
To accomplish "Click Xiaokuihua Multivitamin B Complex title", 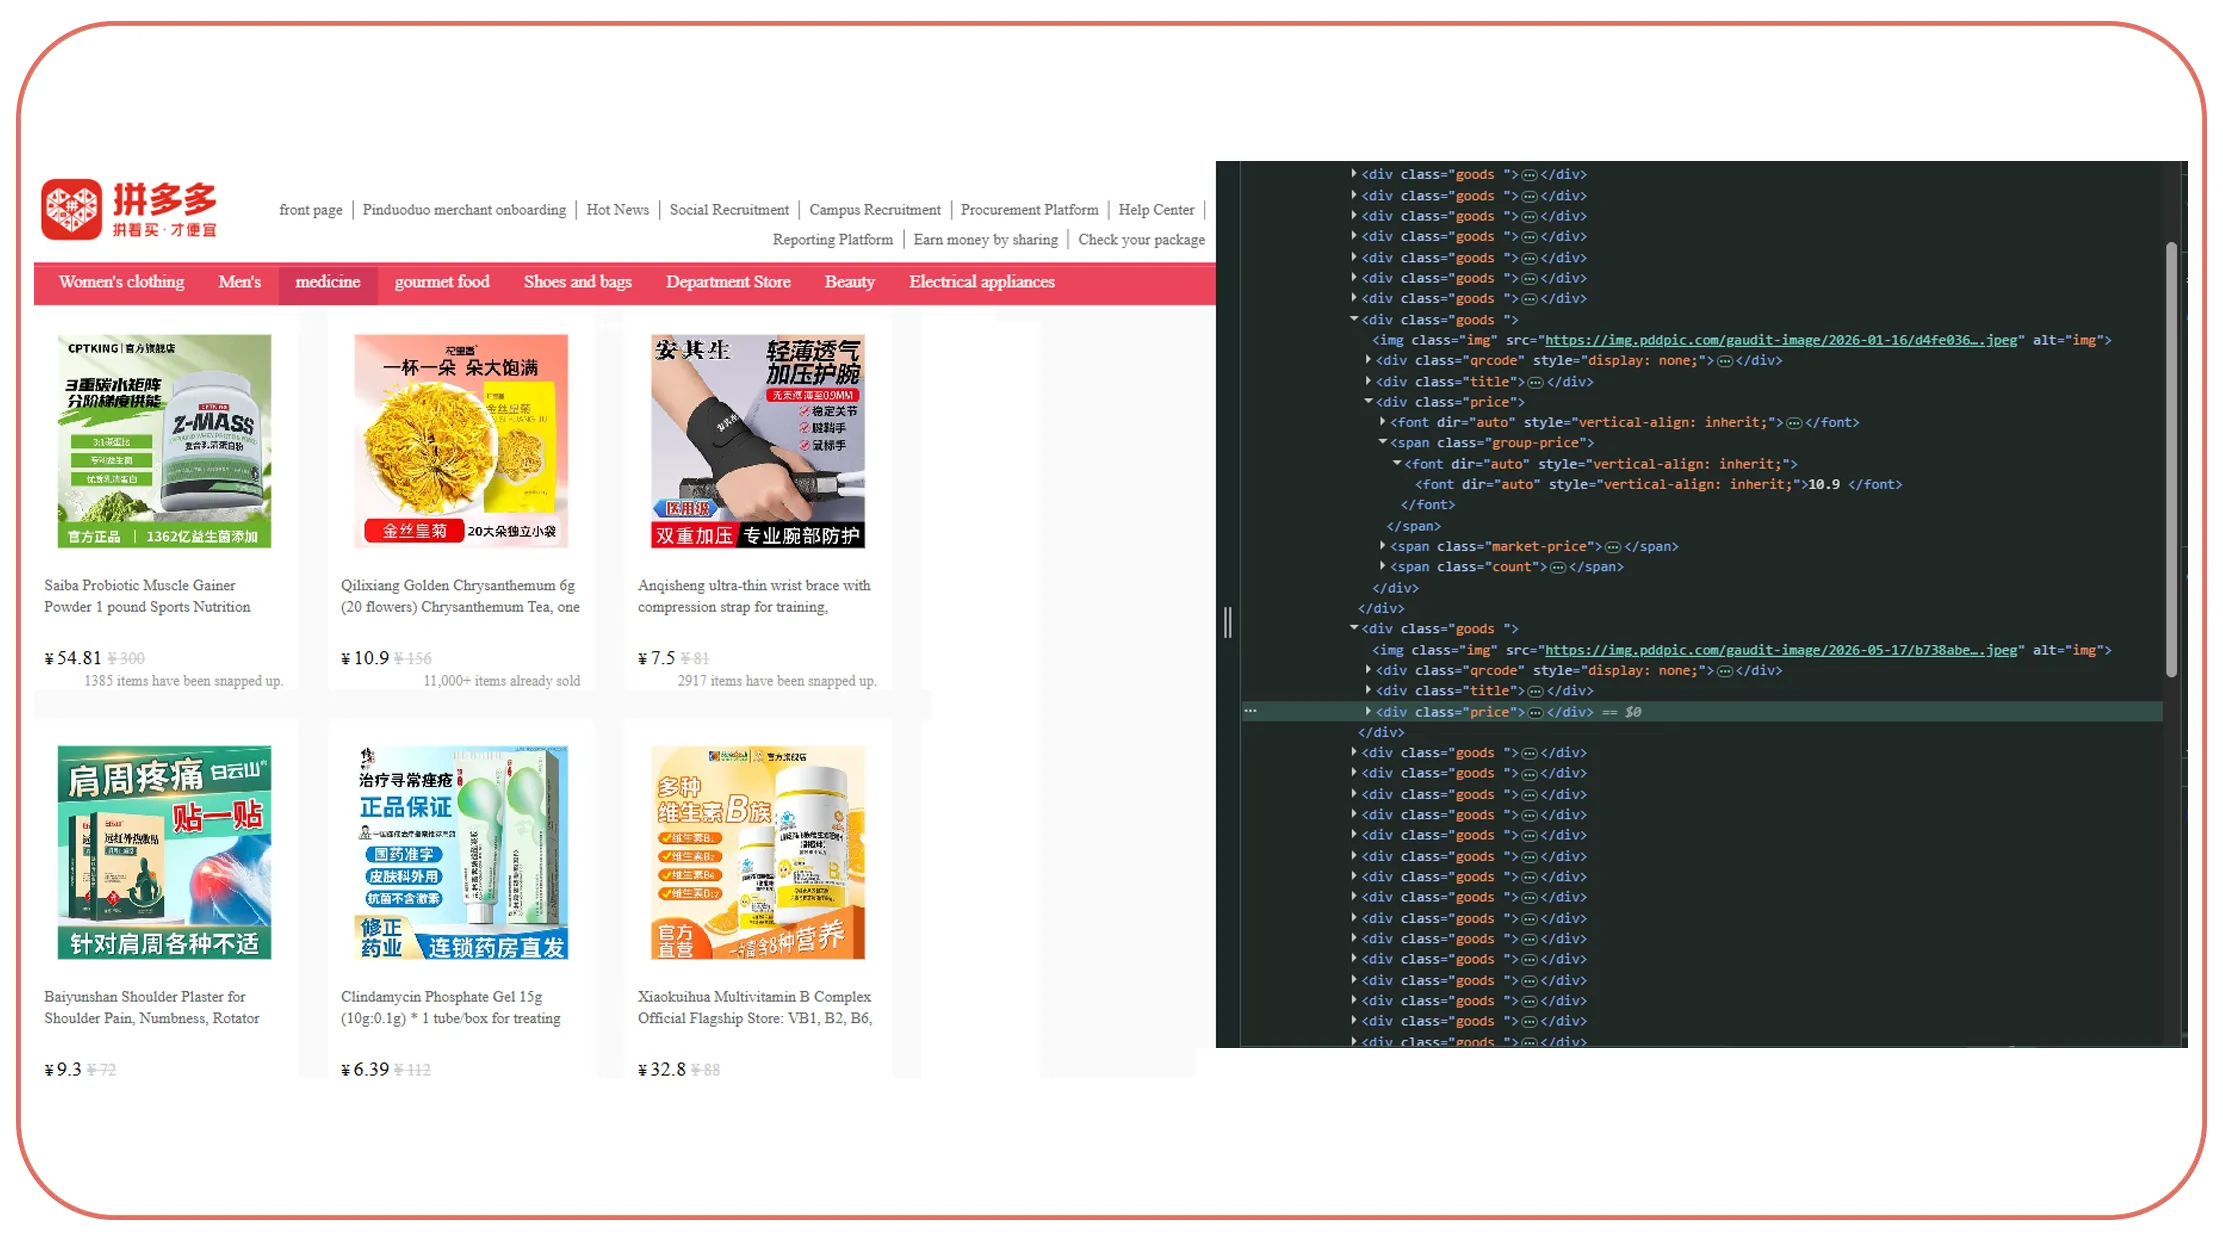I will [x=755, y=1007].
